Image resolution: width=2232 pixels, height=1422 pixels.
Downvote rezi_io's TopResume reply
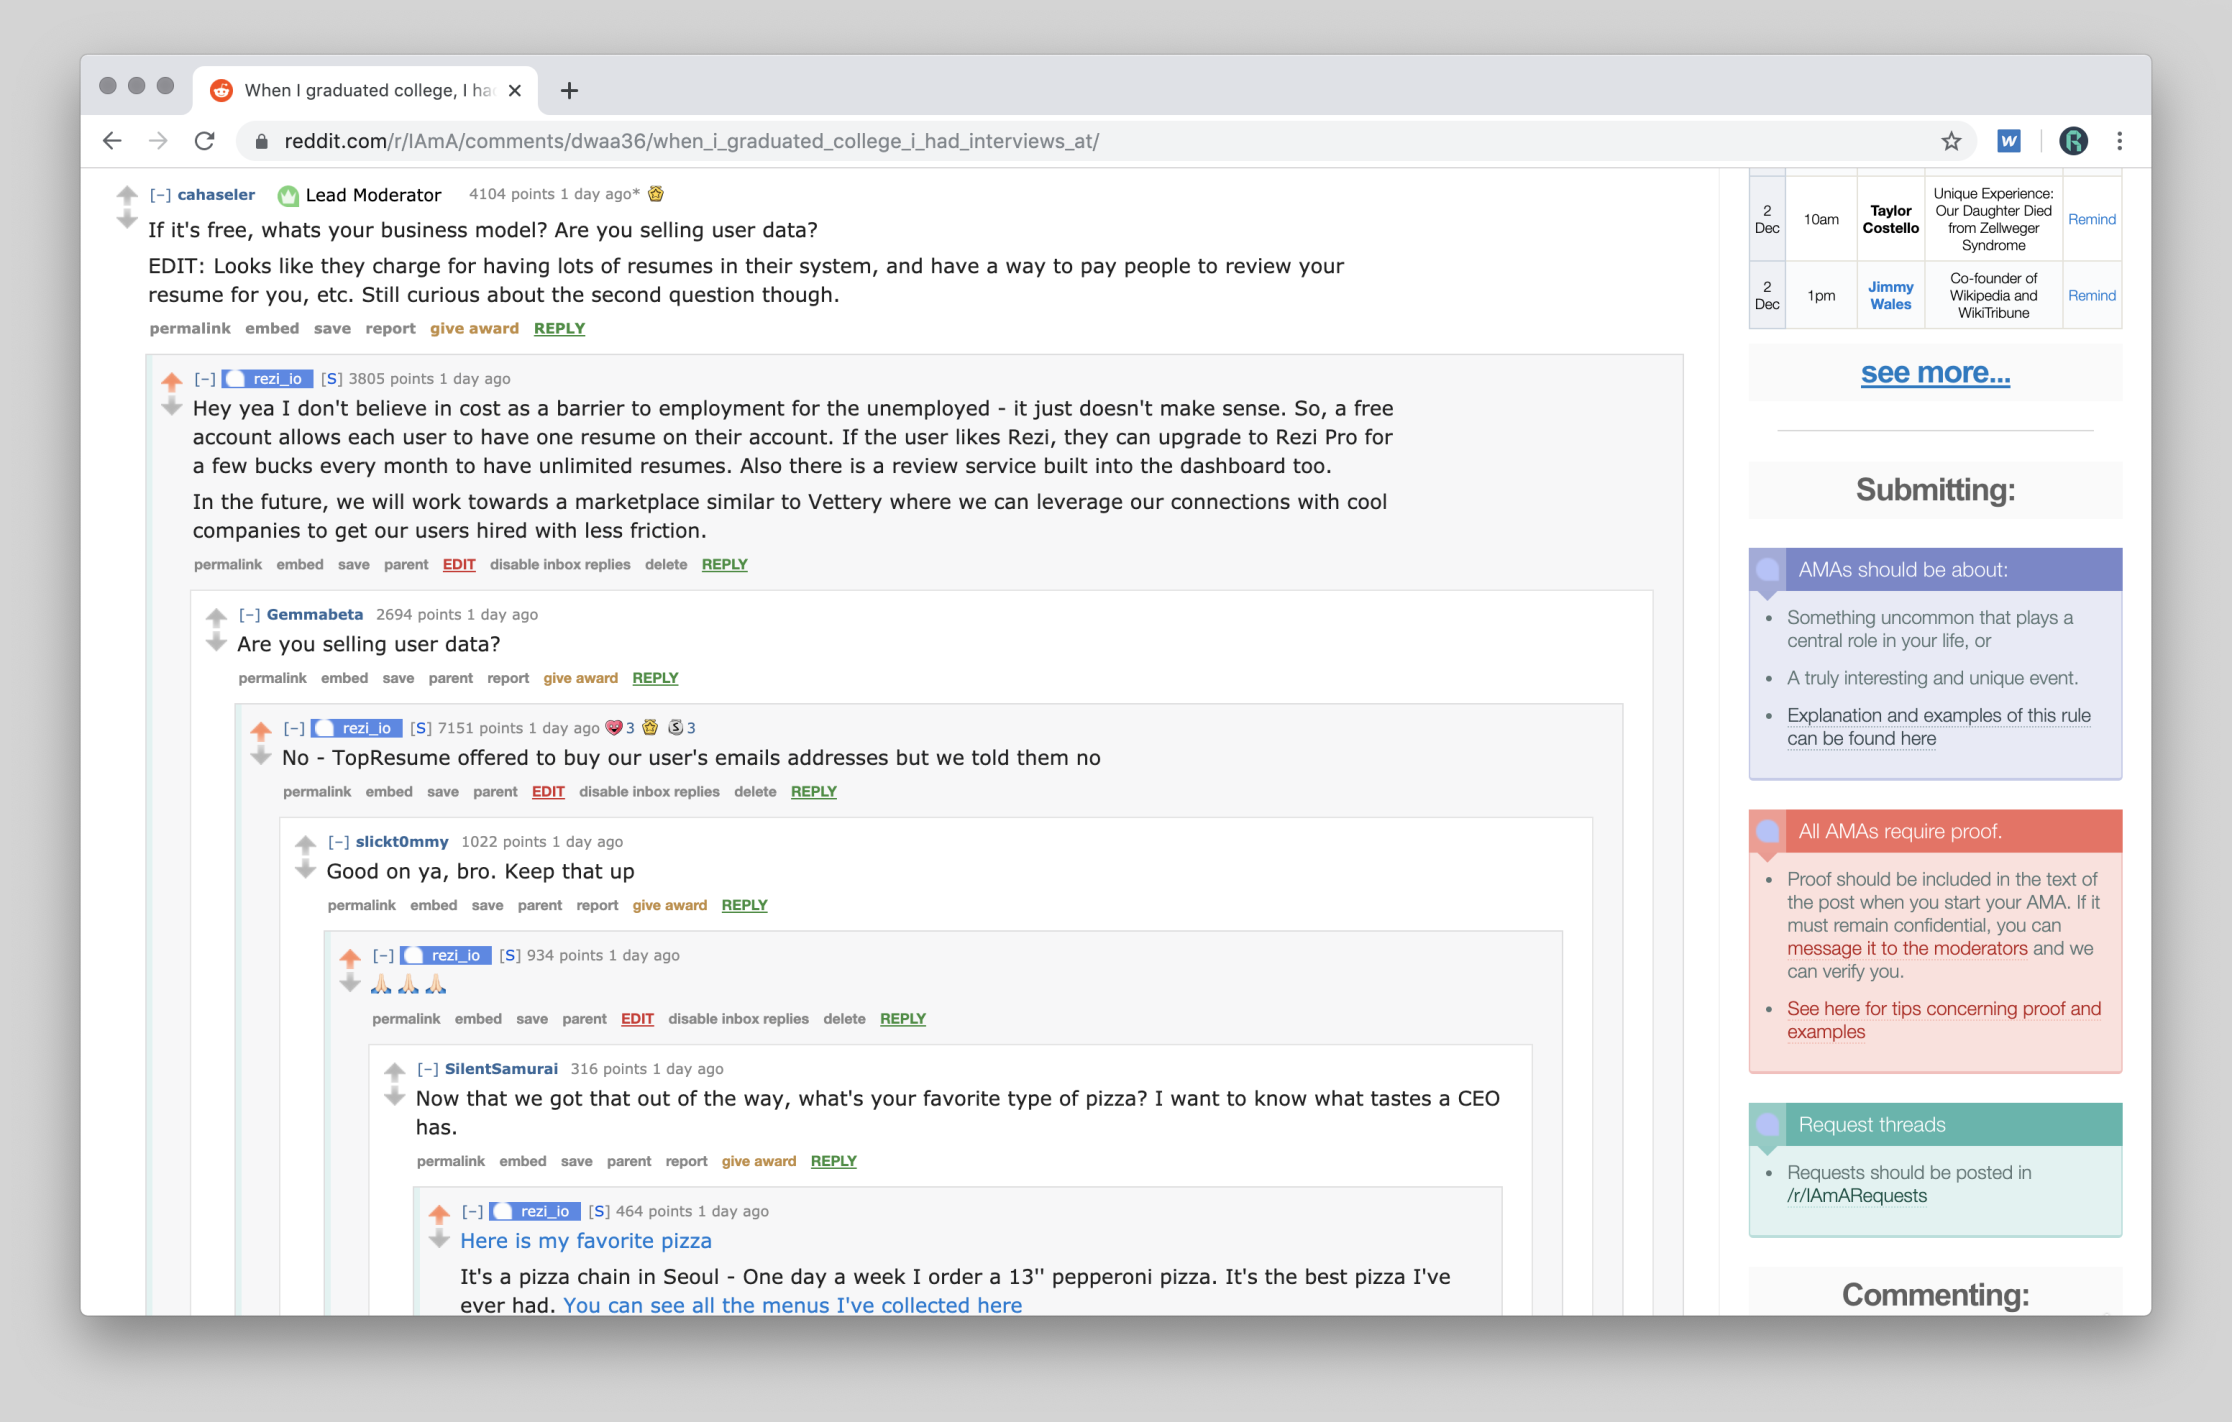(261, 755)
